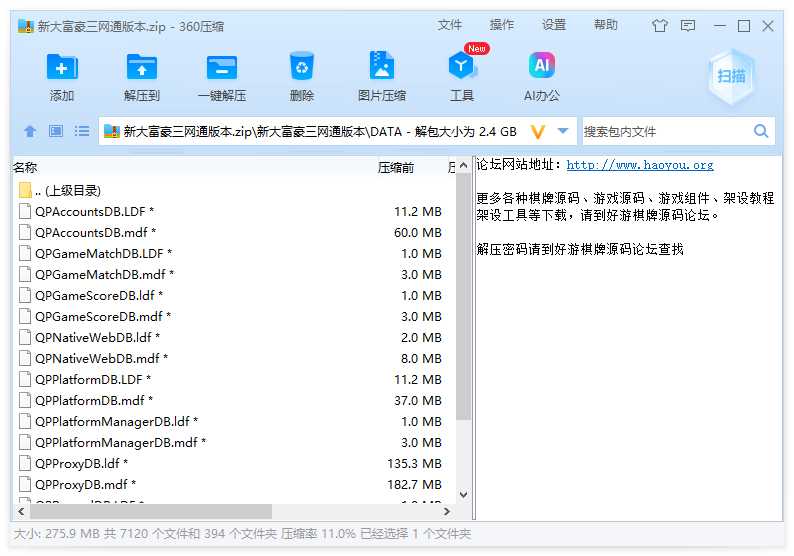Image resolution: width=794 pixels, height=556 pixels.
Task: Open the Image Compression (图片压缩) tool
Action: point(382,66)
